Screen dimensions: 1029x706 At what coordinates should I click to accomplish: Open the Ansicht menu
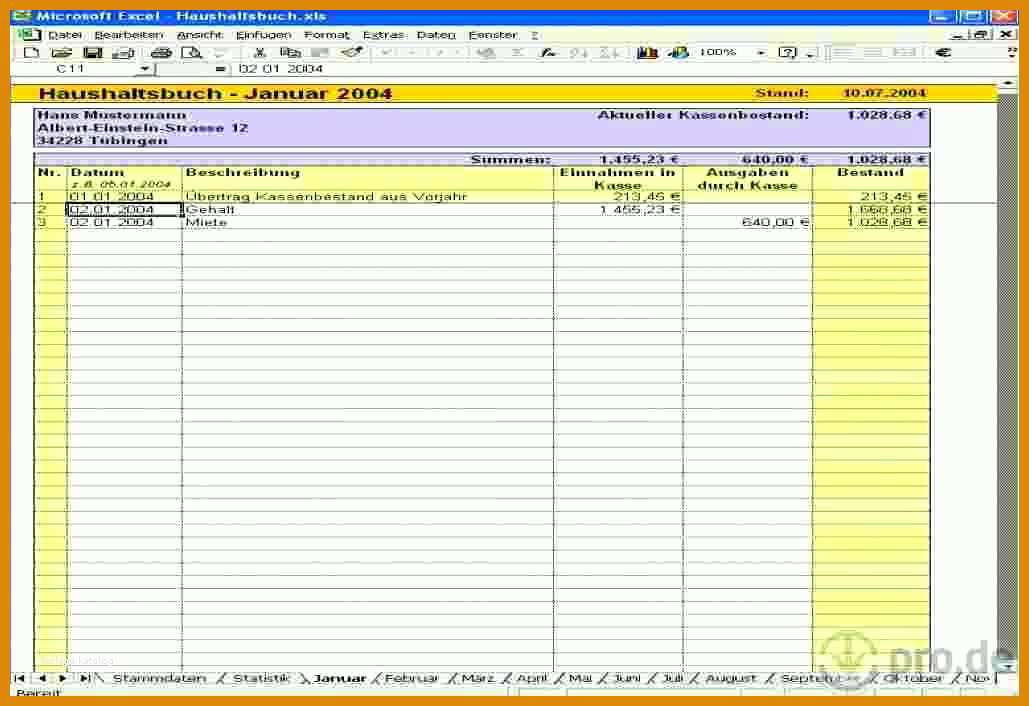(200, 35)
